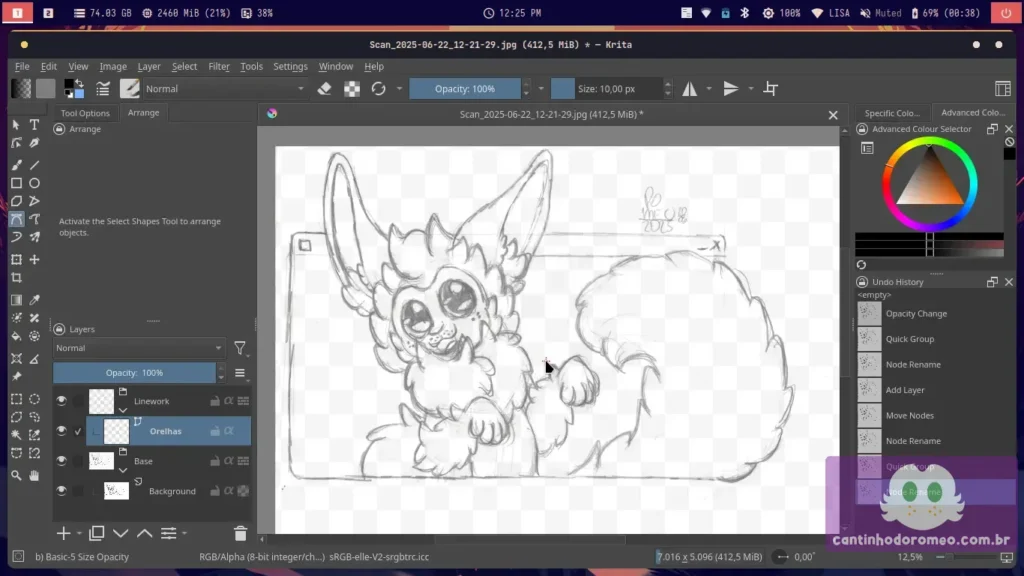Select the Rectangle tool

coord(16,184)
